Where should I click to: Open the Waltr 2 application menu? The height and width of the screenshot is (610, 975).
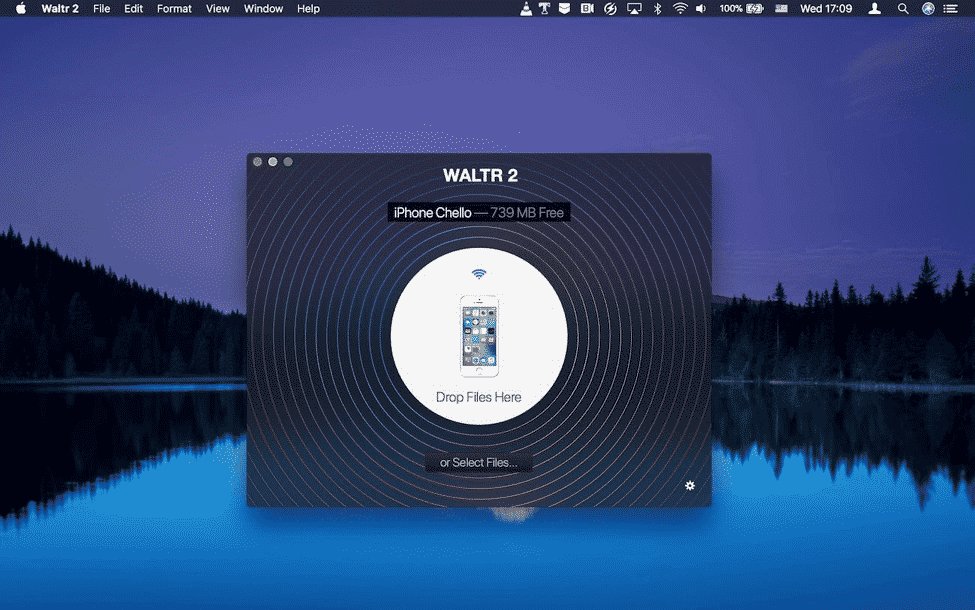tap(59, 8)
